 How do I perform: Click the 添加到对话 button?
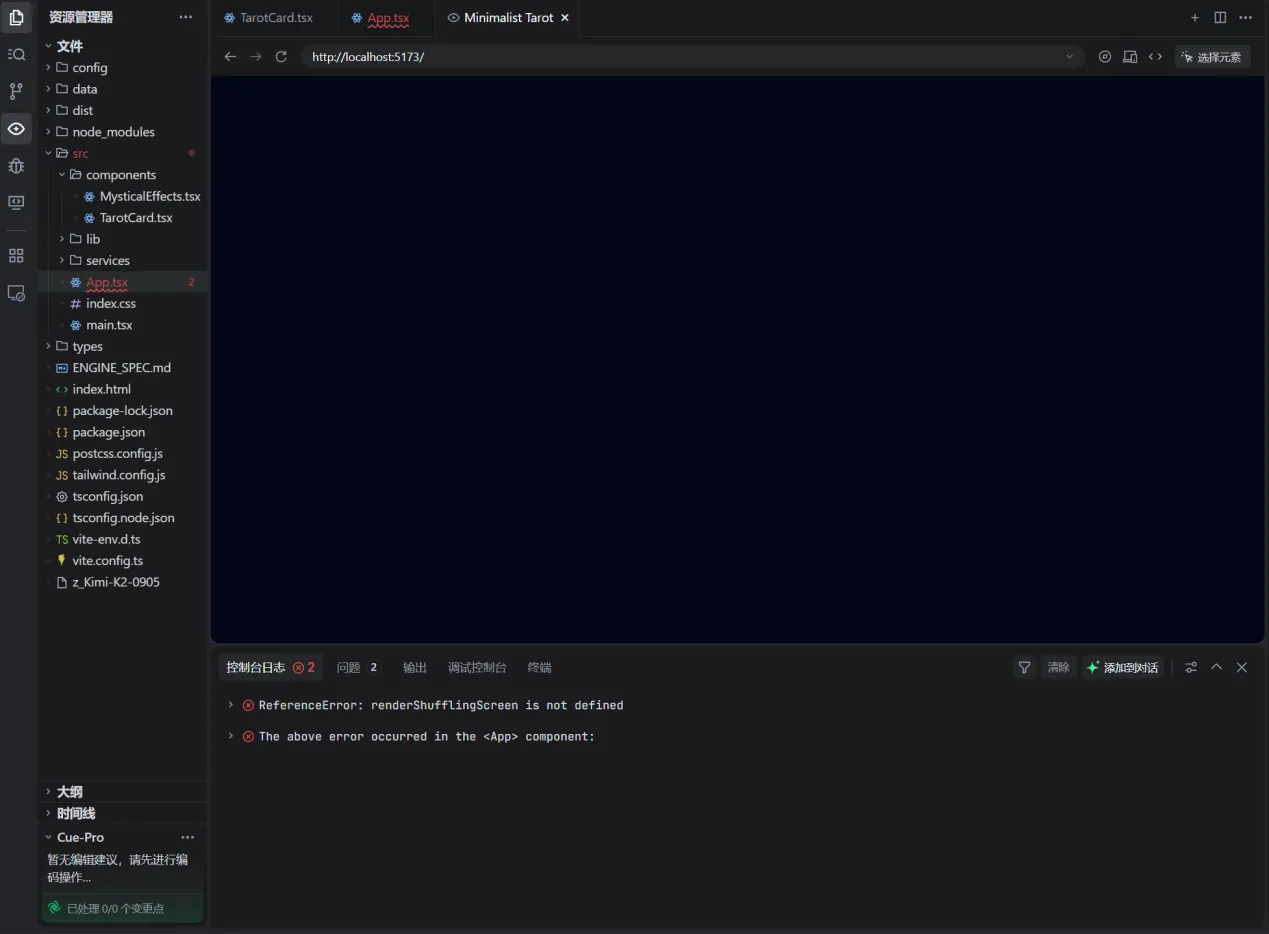(1123, 667)
